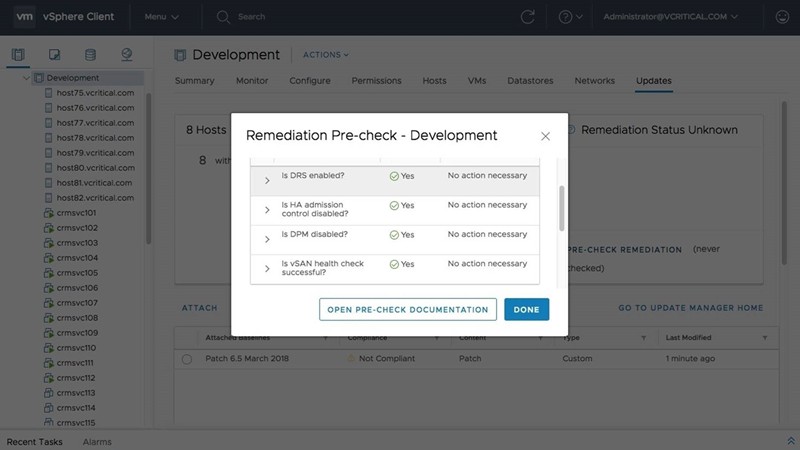This screenshot has height=450, width=800.
Task: Open the VMs and Templates inventory view
Action: click(54, 55)
